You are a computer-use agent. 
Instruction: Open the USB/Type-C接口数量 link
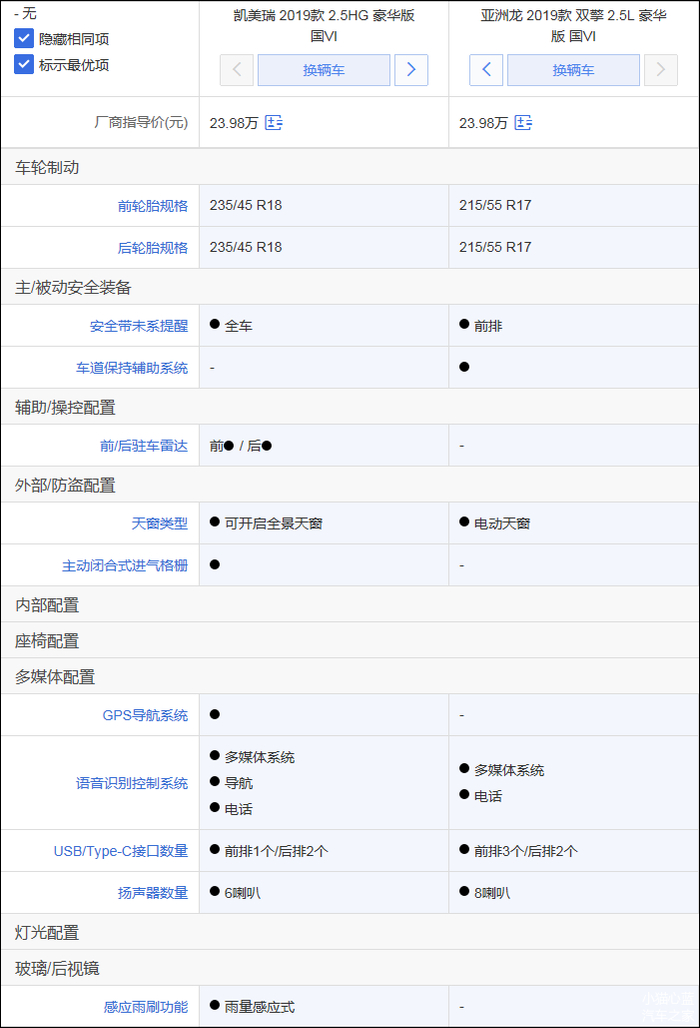tap(121, 851)
